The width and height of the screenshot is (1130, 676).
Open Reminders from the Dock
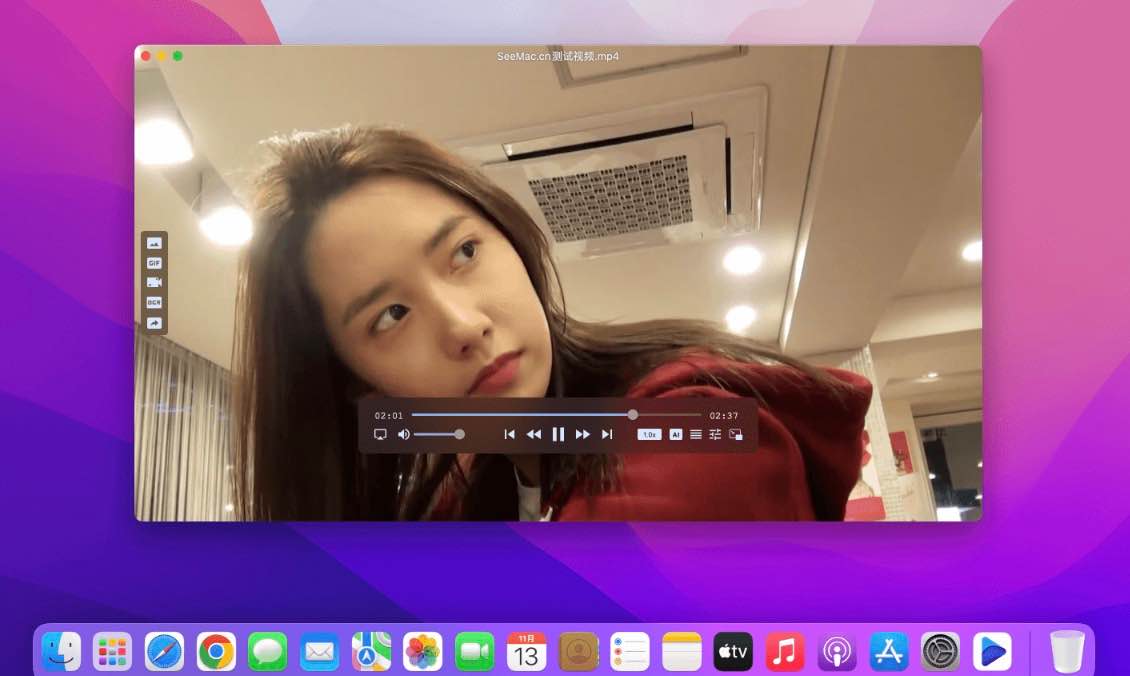coord(629,651)
